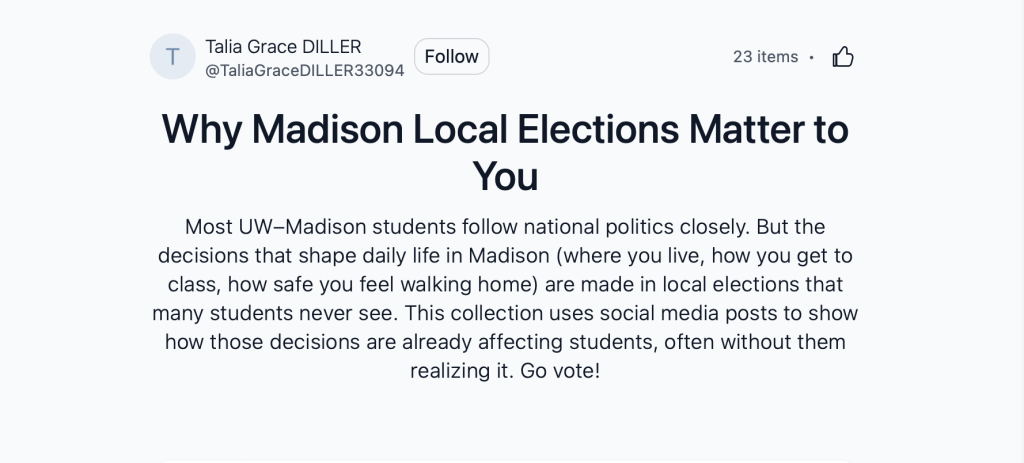Click the round "T" profile avatar
1024x463 pixels.
point(172,57)
